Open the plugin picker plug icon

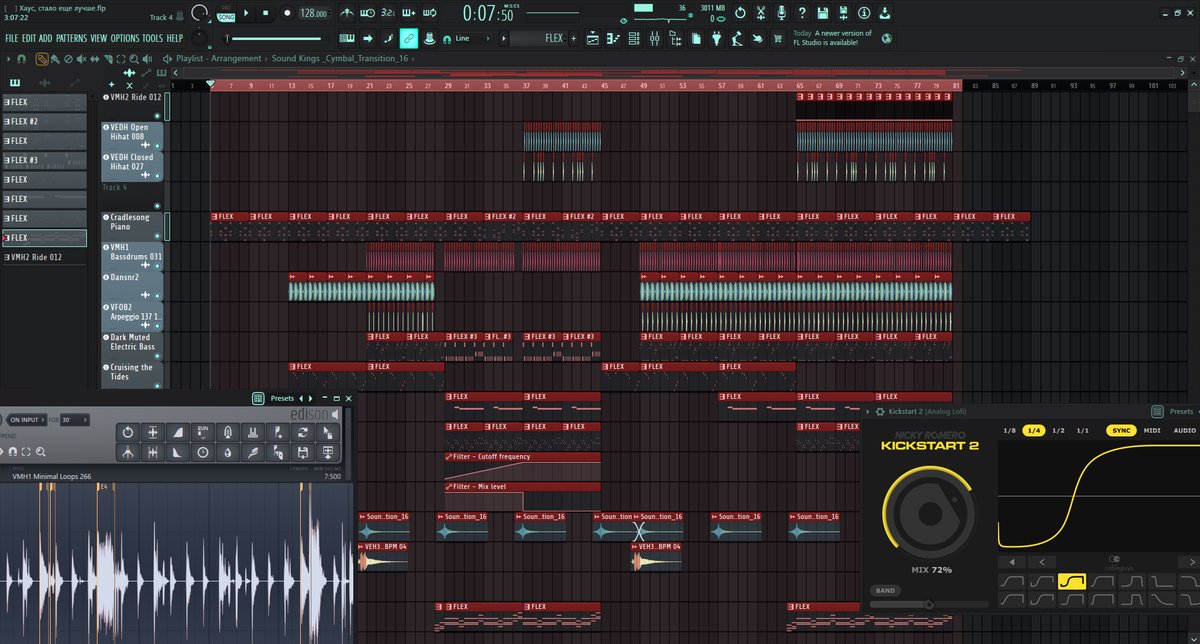click(716, 39)
